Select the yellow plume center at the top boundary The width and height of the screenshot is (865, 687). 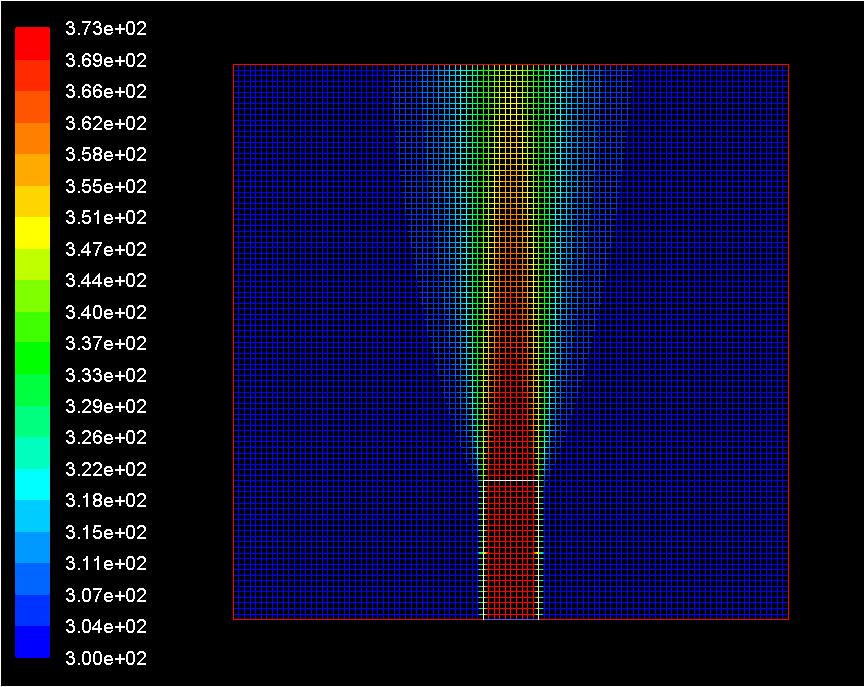tap(511, 69)
